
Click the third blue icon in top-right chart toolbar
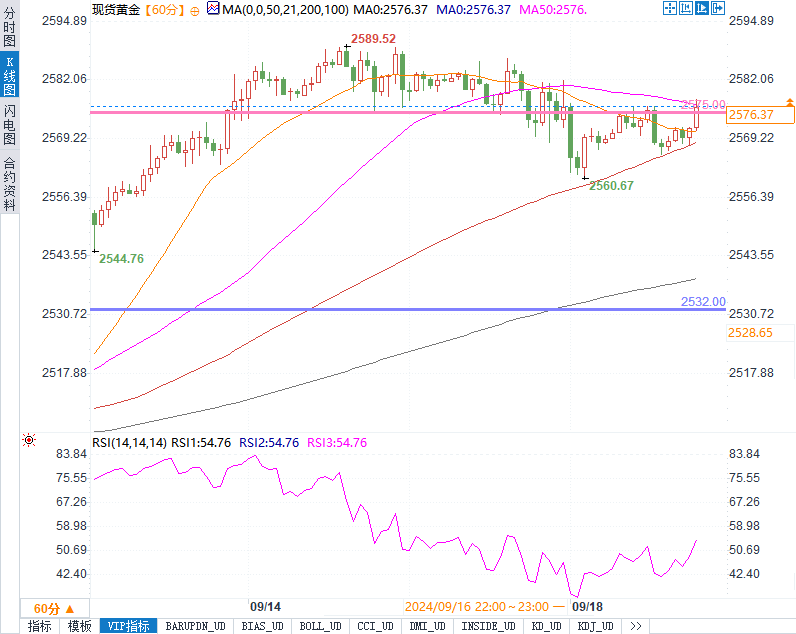(704, 8)
